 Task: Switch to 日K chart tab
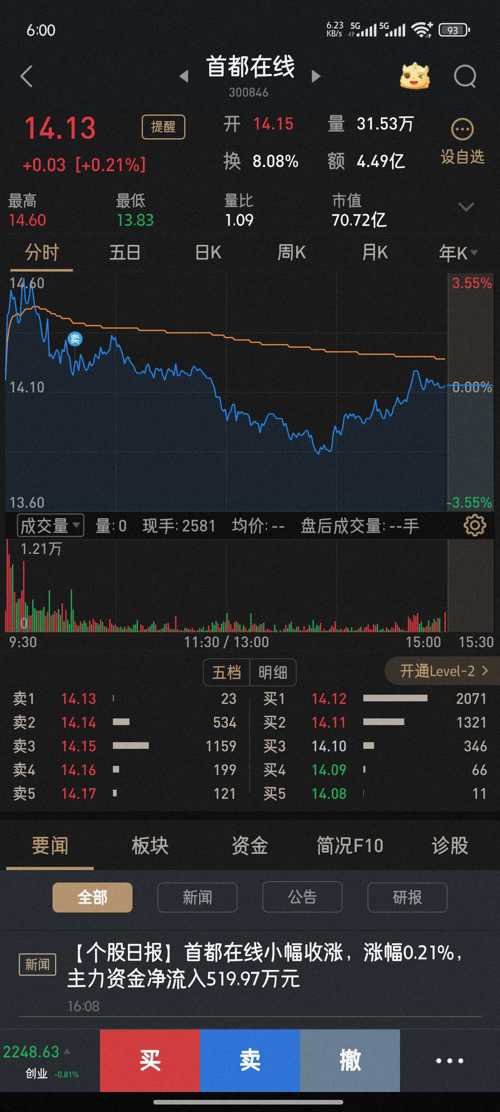(208, 252)
